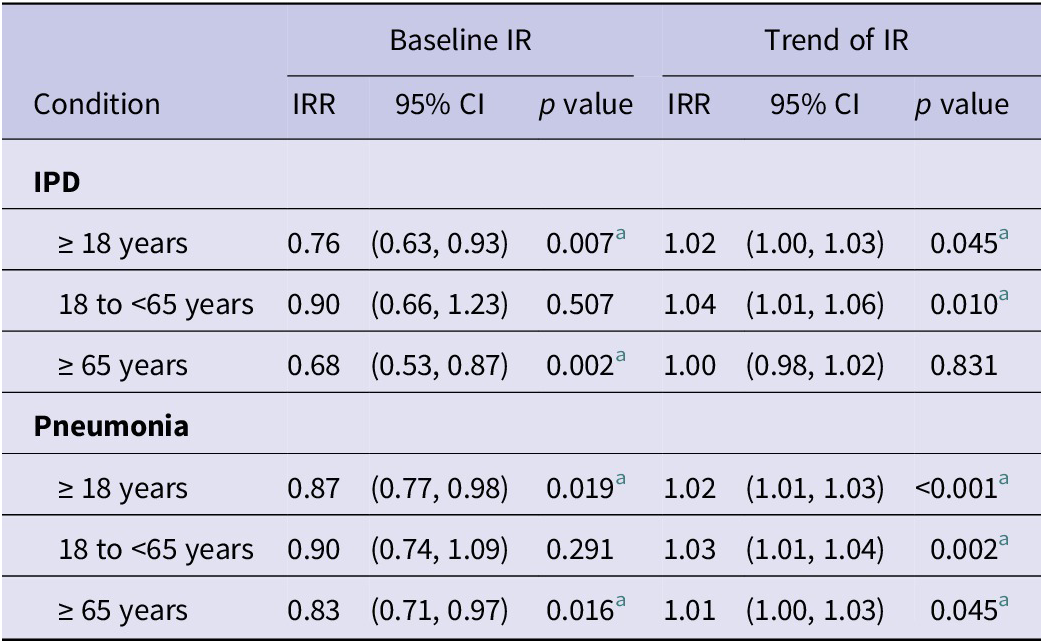
Task: Click footnote marker beside <0.001 p value
Action: click(x=1004, y=479)
